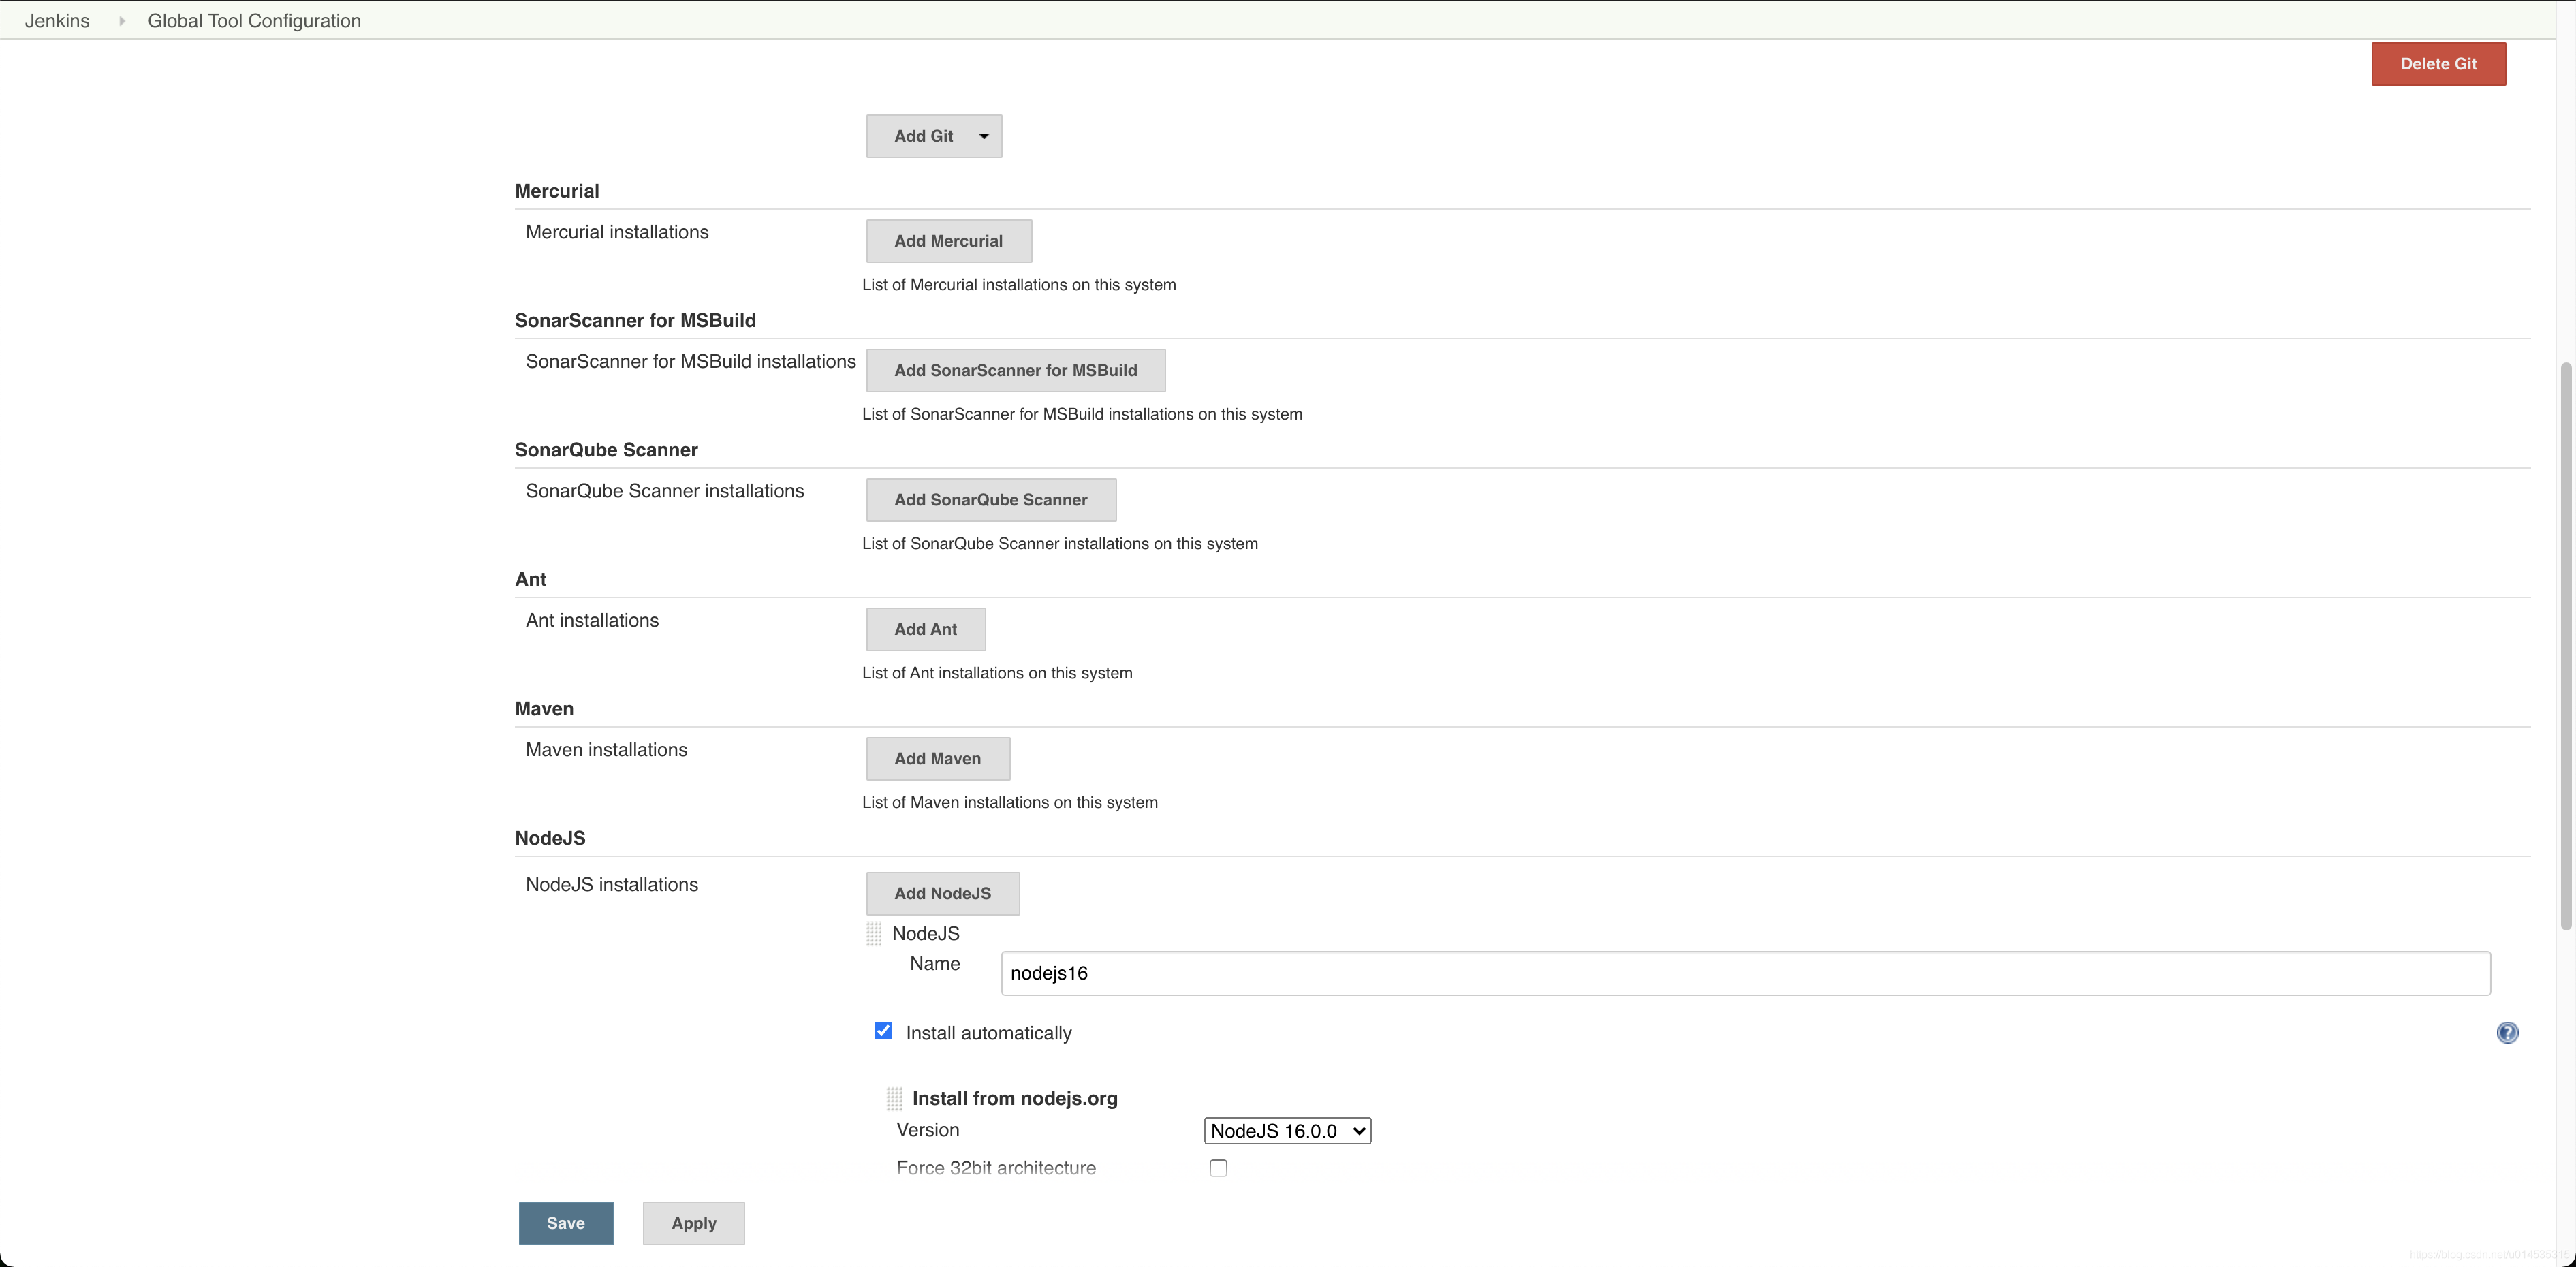
Task: Open the NodeJS version dropdown
Action: click(1287, 1130)
